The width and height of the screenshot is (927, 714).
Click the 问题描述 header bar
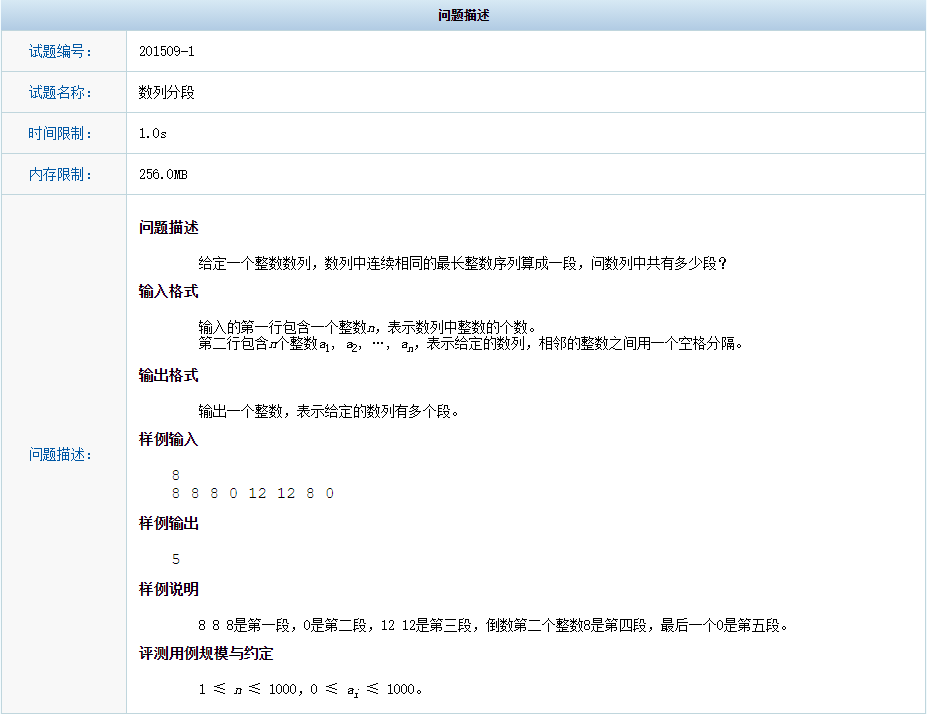click(463, 16)
